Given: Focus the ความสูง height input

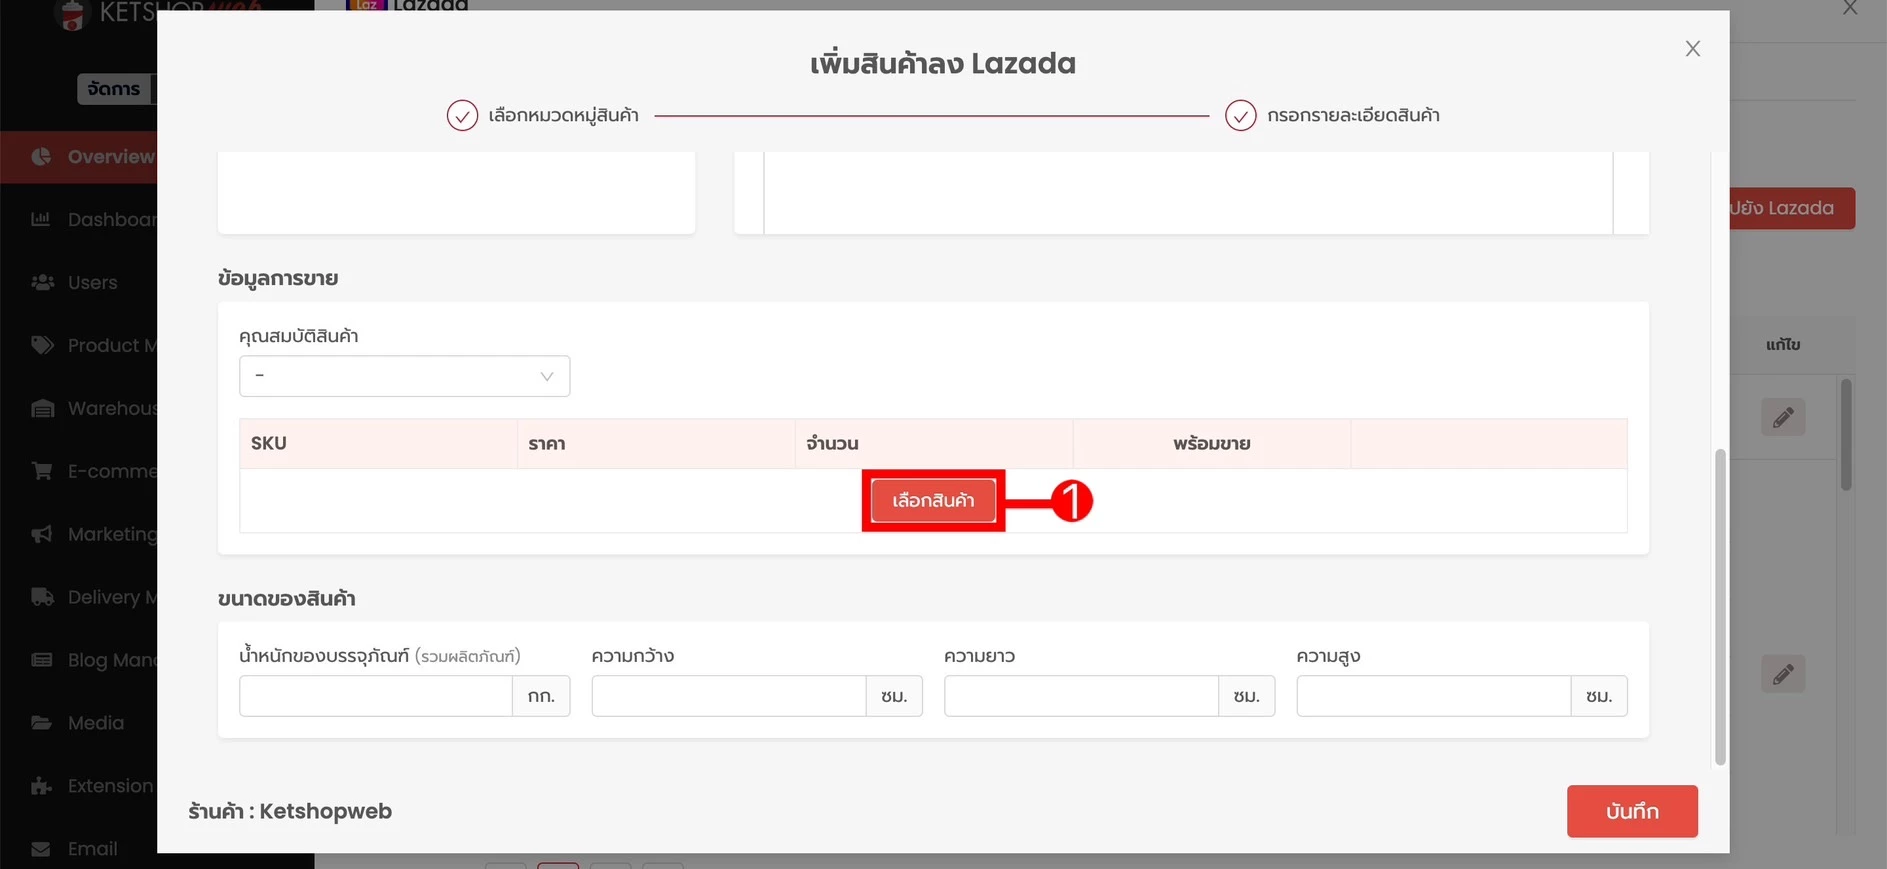Looking at the screenshot, I should 1433,696.
